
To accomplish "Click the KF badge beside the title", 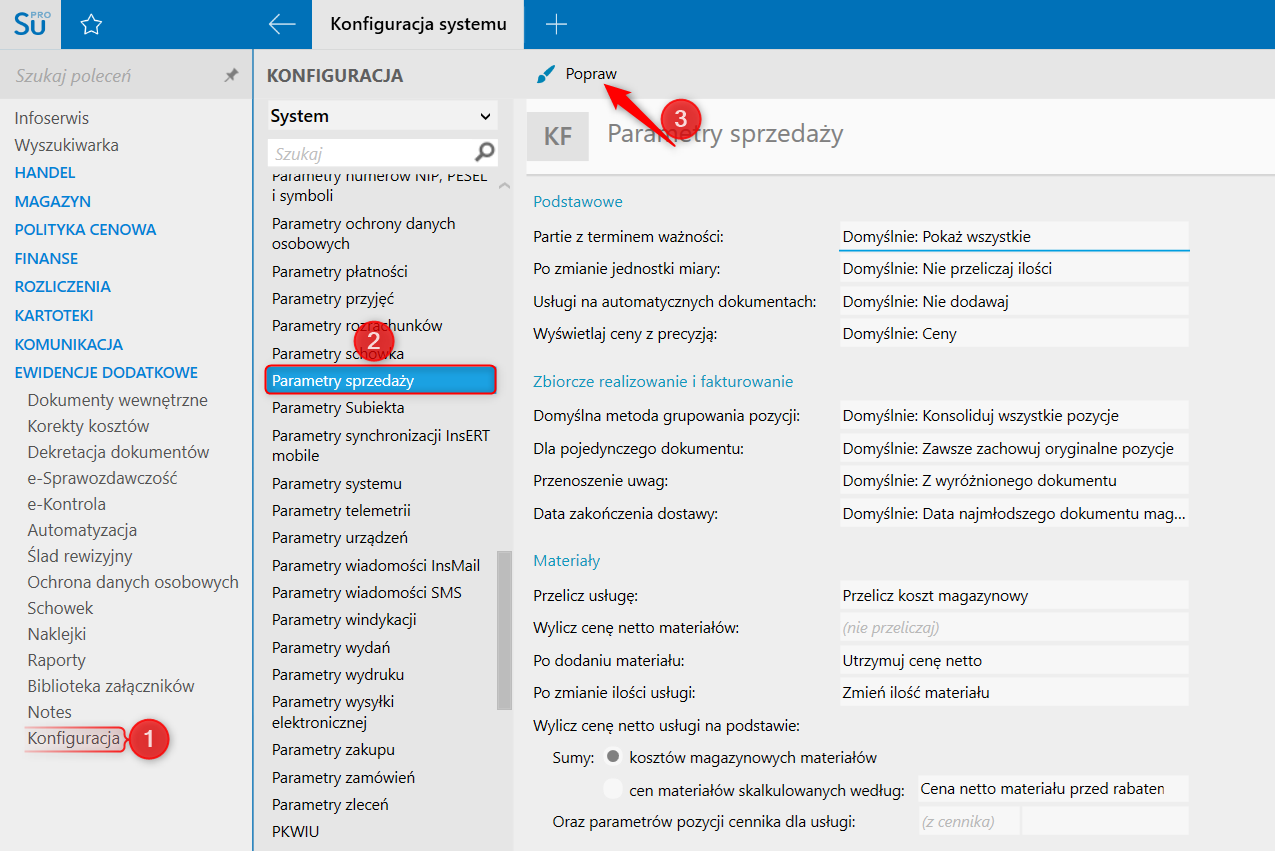I will [558, 135].
